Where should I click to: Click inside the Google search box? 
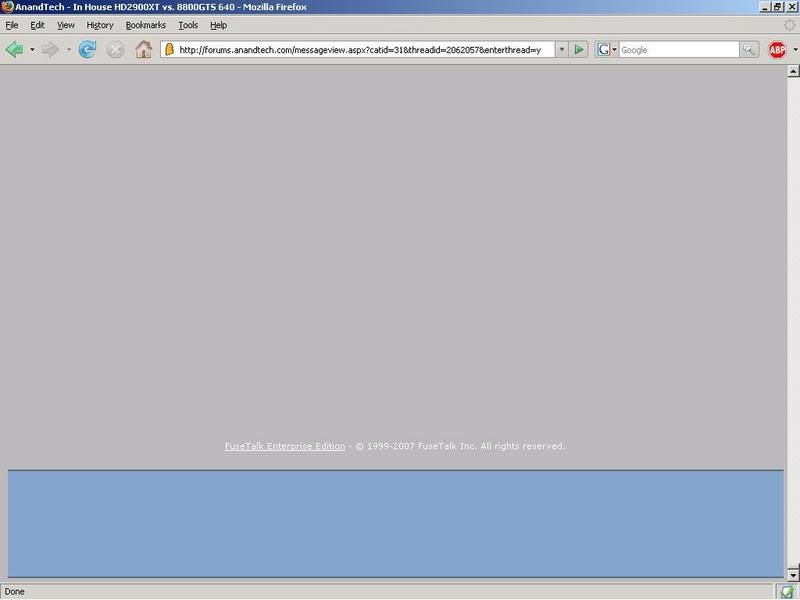pos(679,49)
